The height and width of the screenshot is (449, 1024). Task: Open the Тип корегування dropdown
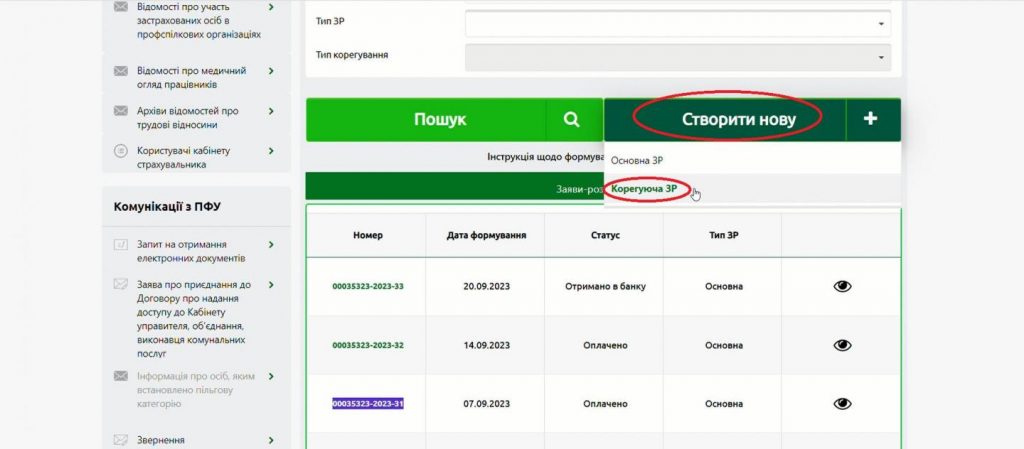click(677, 57)
